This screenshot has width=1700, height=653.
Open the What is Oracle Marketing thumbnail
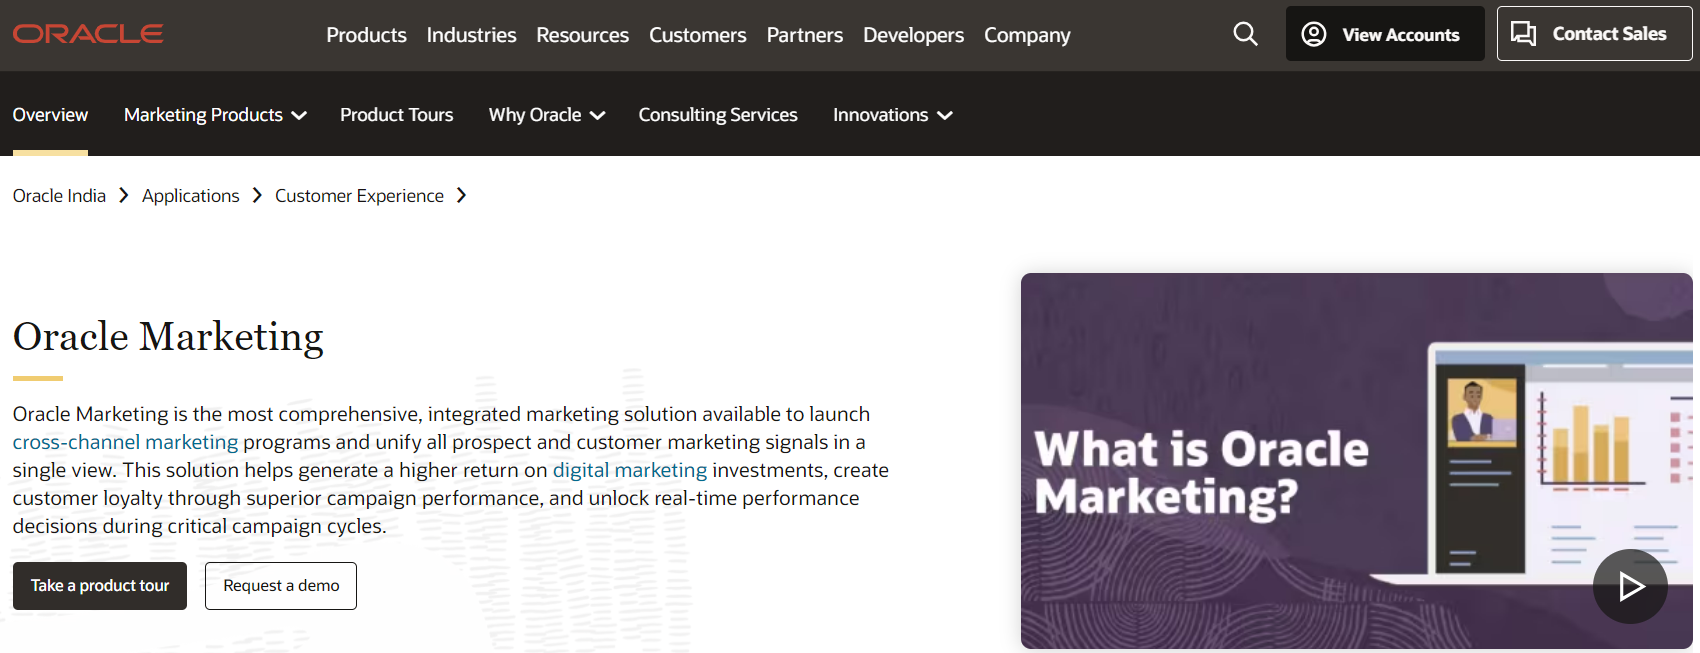1250,460
